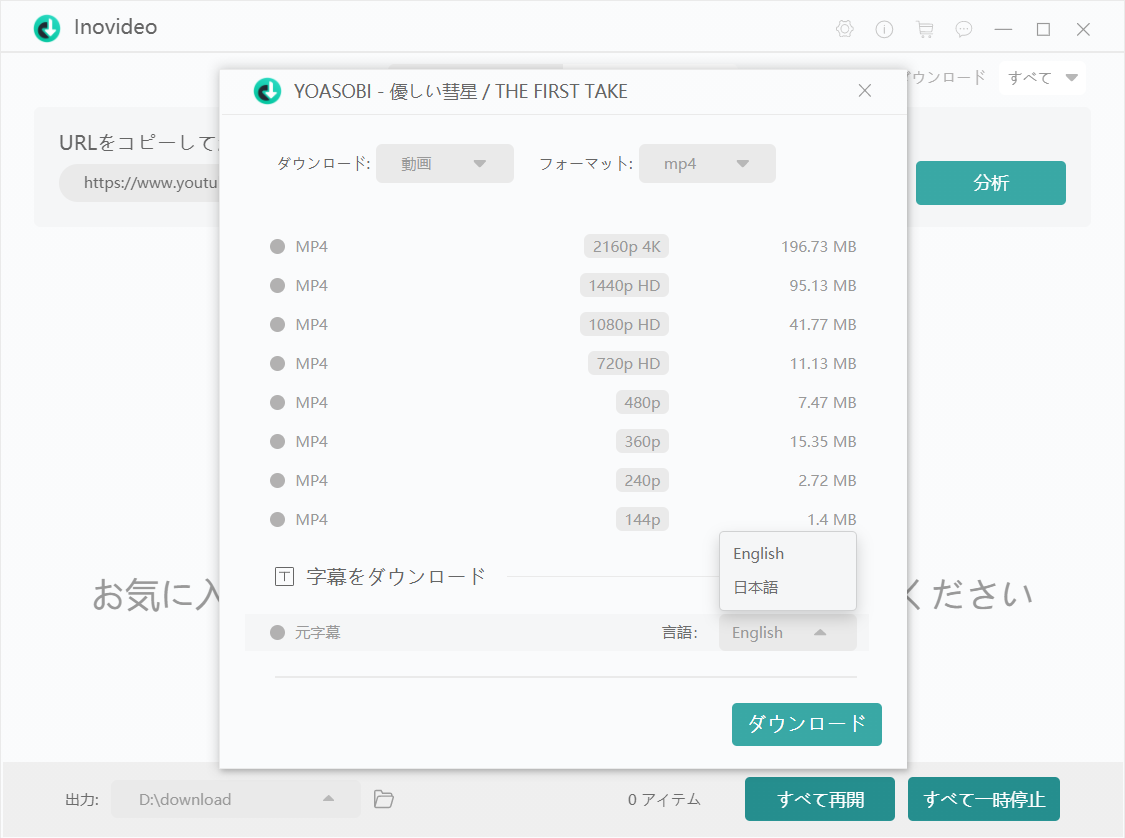
Task: Collapse the 言語 language dropdown
Action: click(788, 633)
